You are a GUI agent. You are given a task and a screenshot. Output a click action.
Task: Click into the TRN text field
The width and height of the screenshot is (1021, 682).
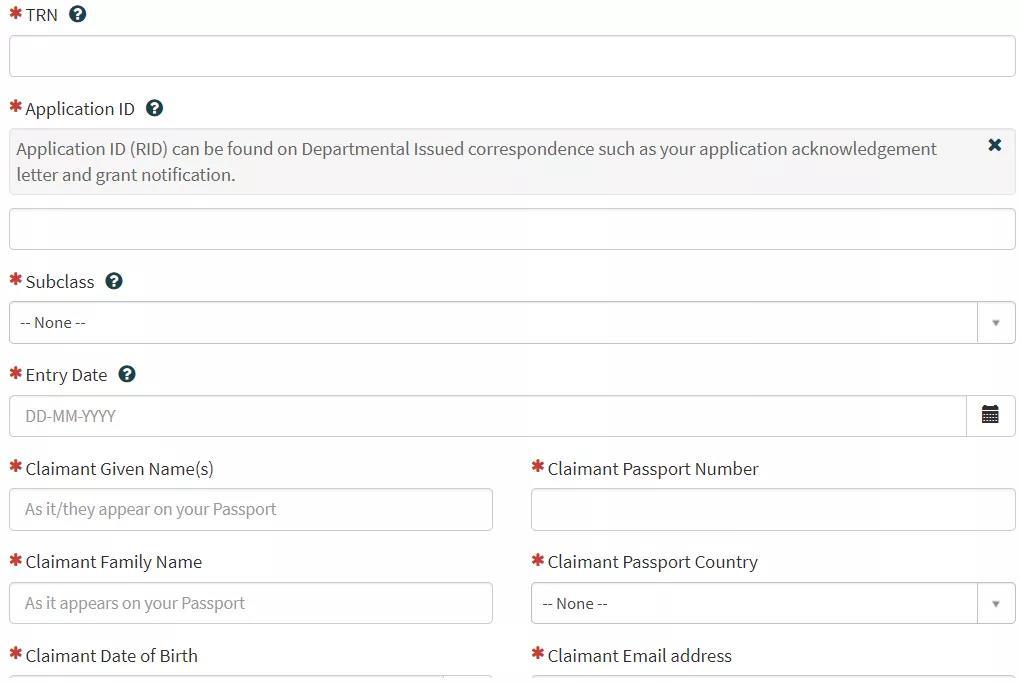point(512,56)
